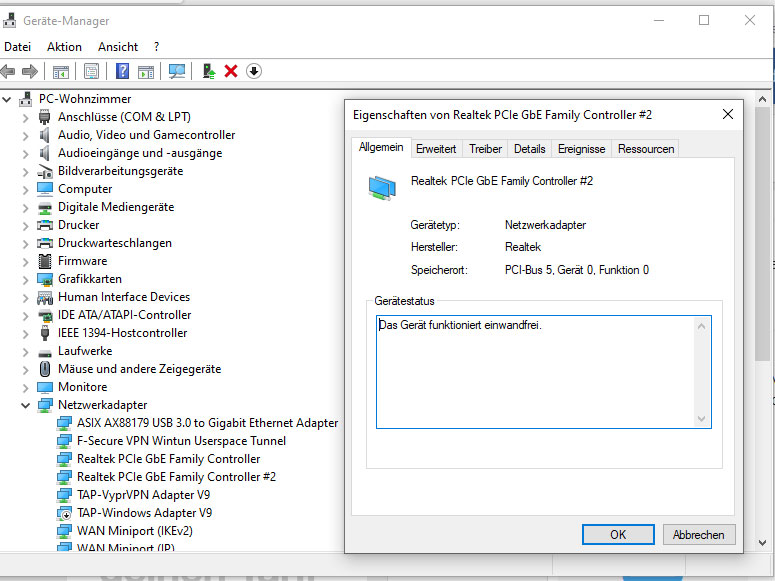Click the show/hide console tree icon

tap(61, 72)
